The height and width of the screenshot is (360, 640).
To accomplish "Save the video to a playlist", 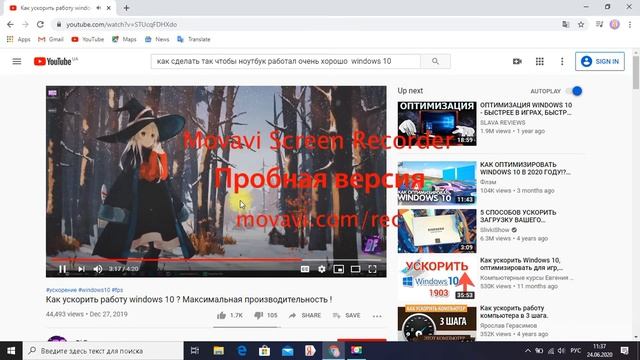I will pos(346,315).
